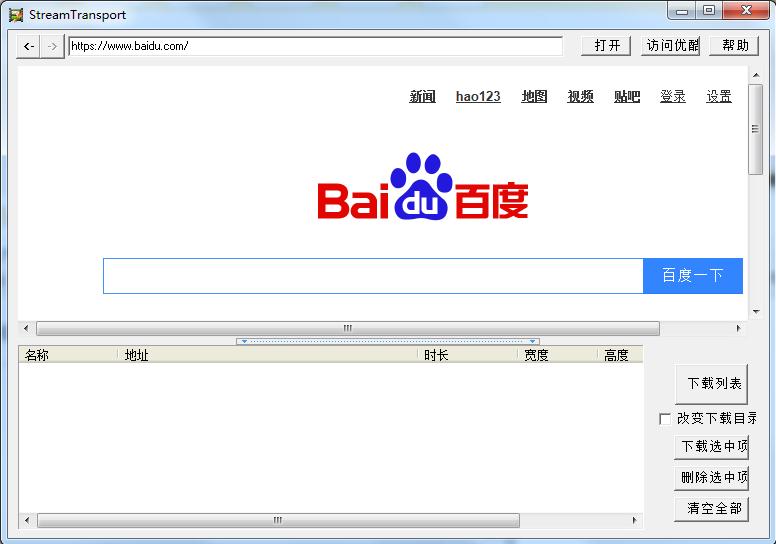The image size is (776, 544).
Task: Minimize the StreamTransport window
Action: point(682,10)
